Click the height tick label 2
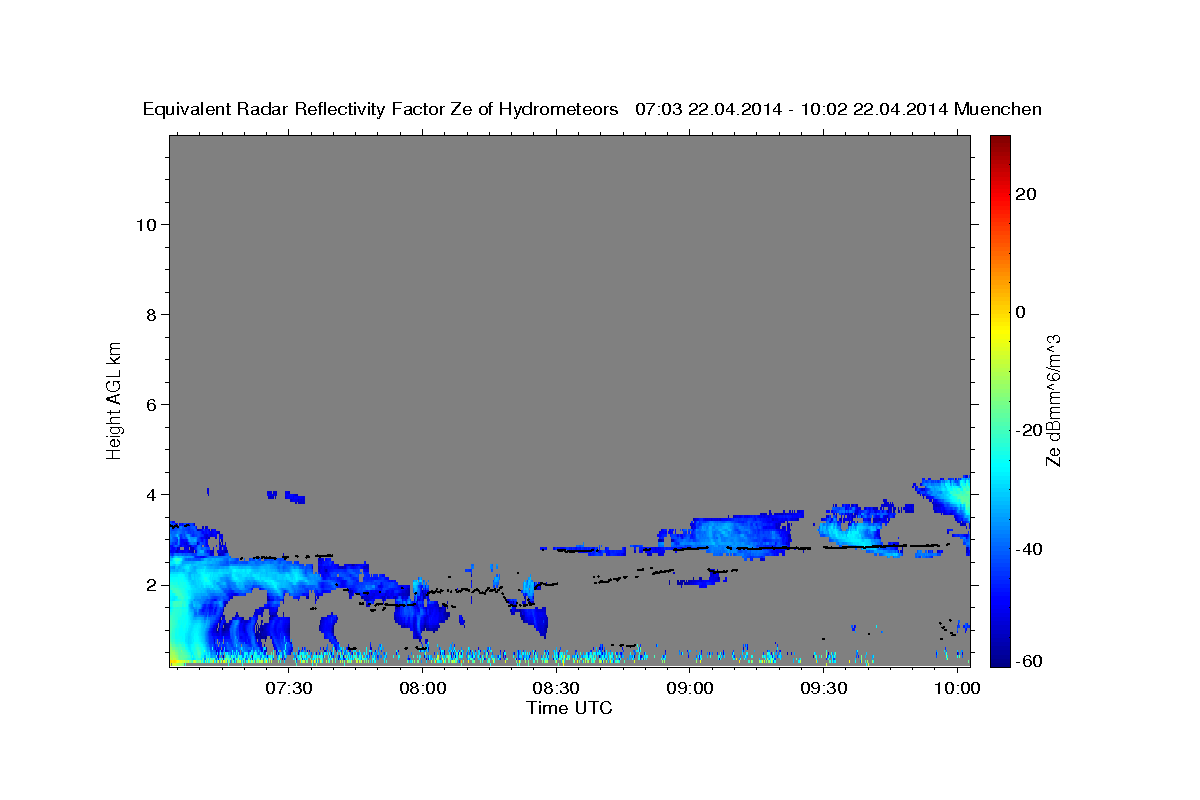Viewport: 1200px width, 800px height. [152, 584]
